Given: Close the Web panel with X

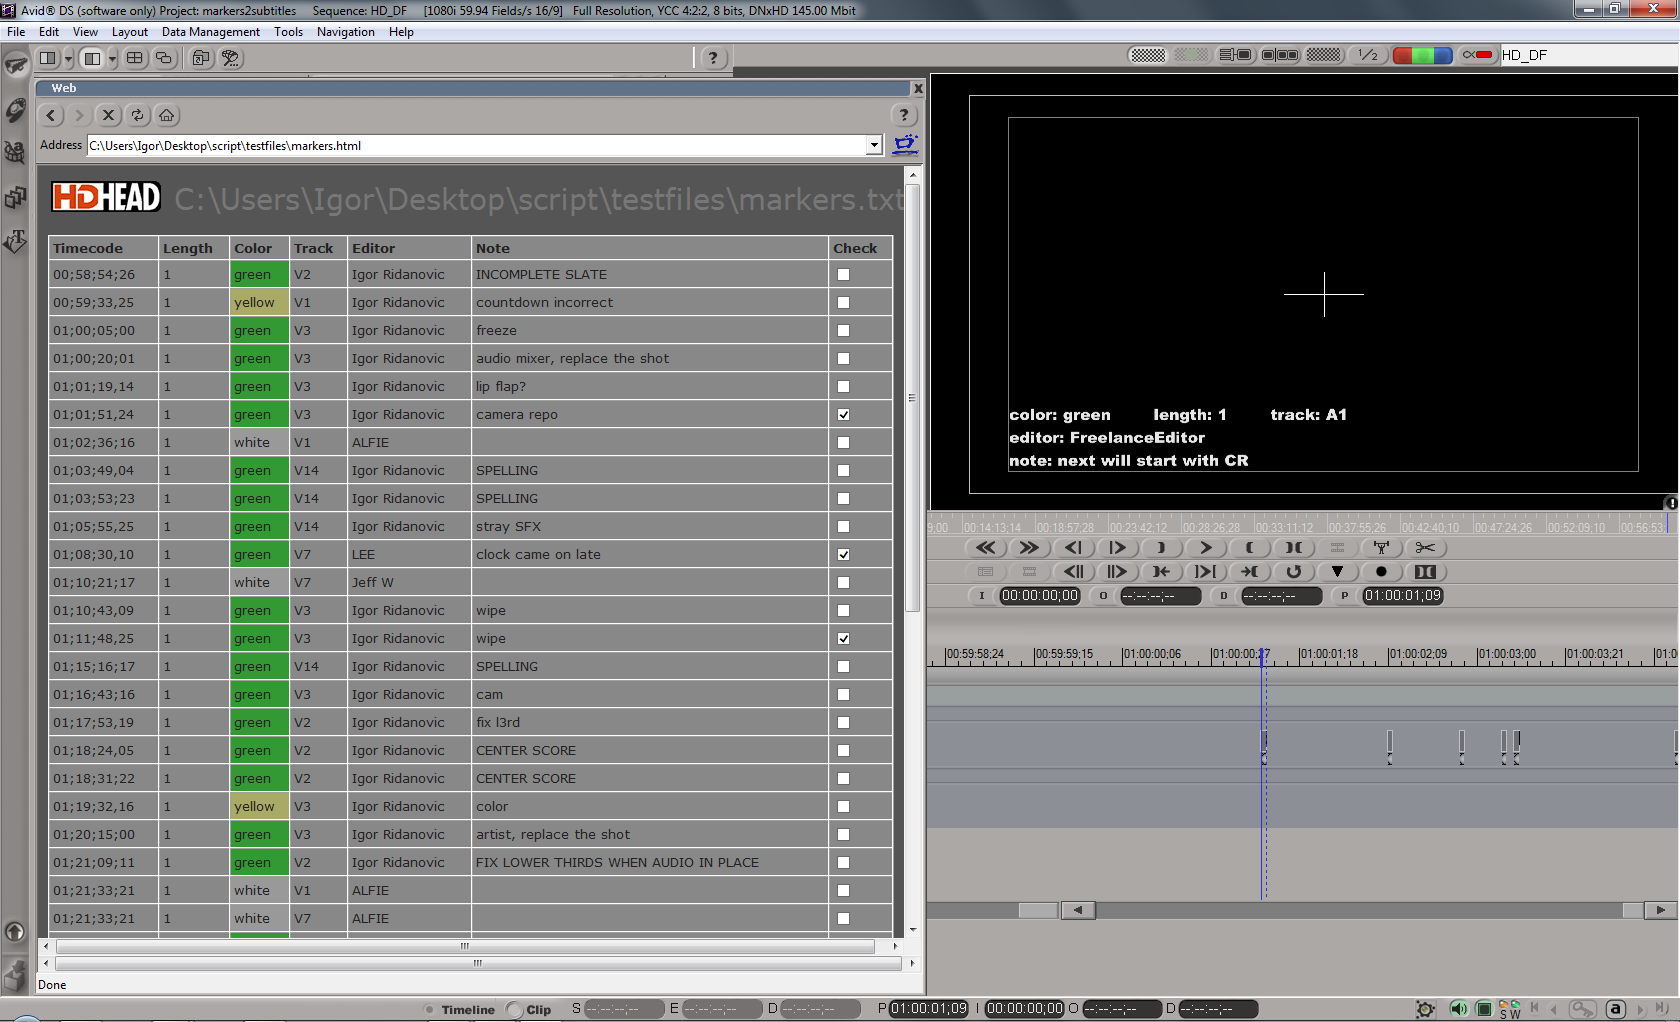Looking at the screenshot, I should [918, 89].
